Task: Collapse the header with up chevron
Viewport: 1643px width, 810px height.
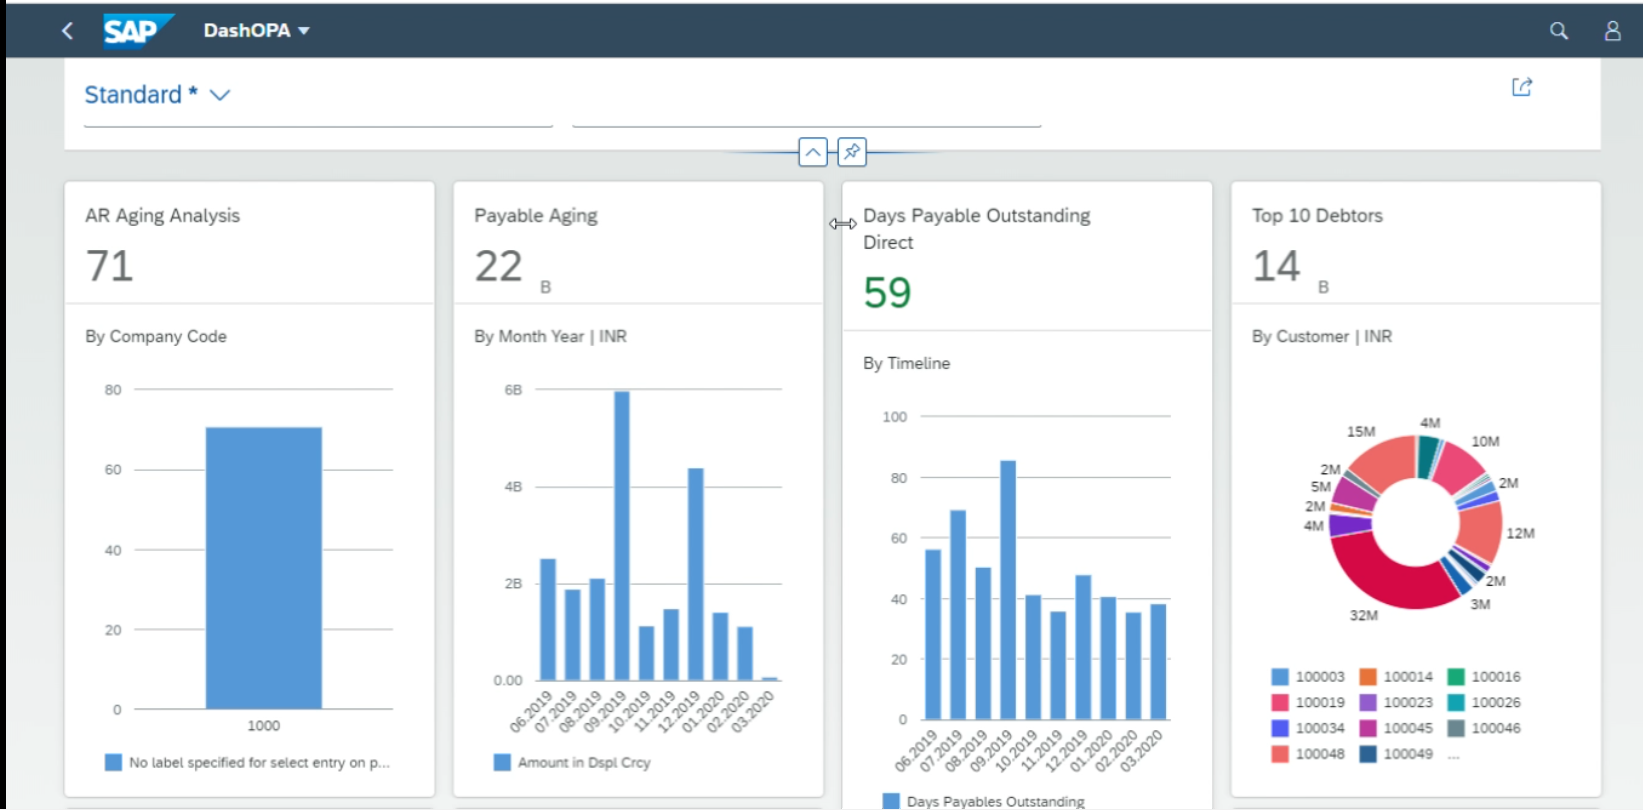Action: click(813, 152)
